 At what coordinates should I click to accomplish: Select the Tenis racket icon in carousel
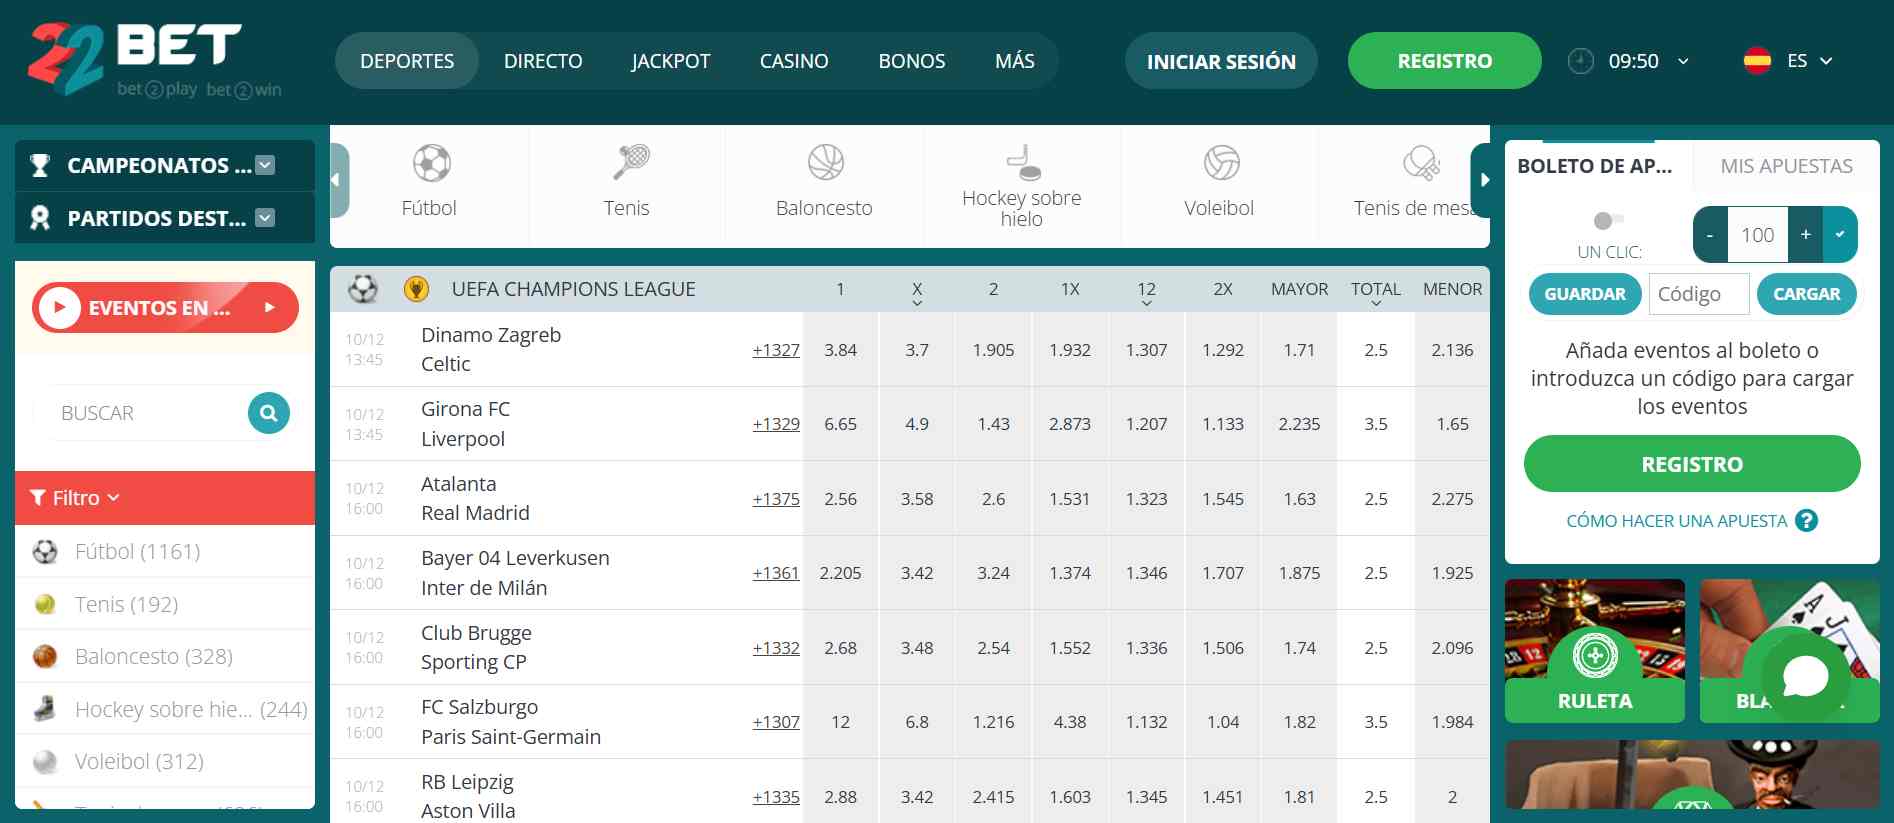(630, 162)
